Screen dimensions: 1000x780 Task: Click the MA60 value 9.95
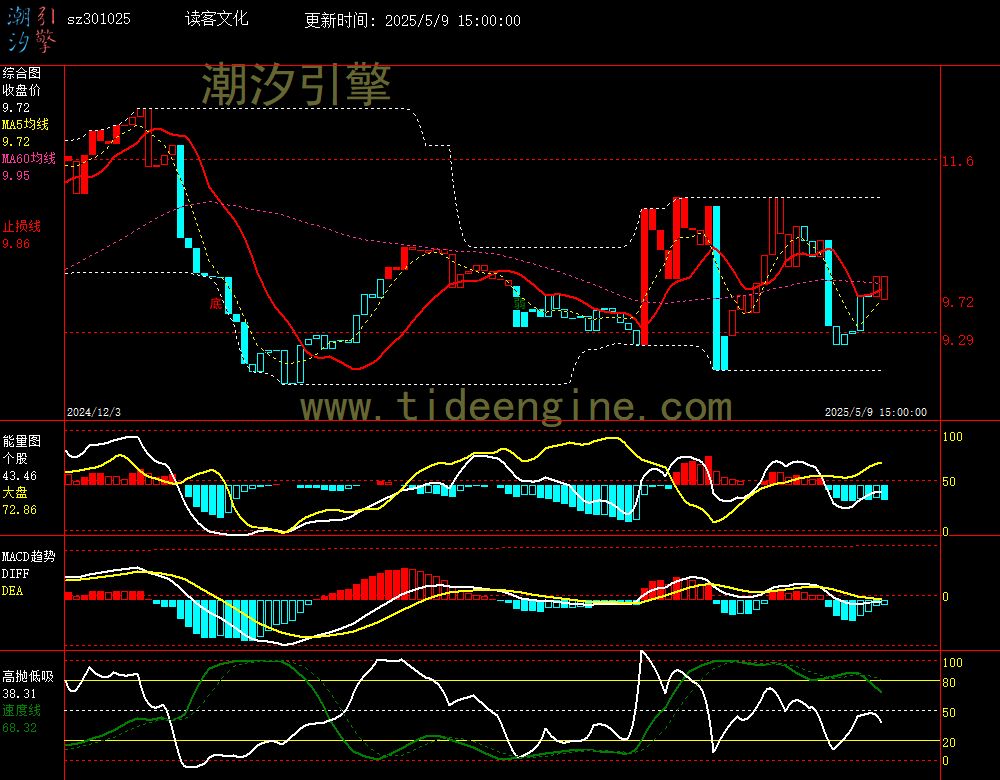[x=16, y=175]
